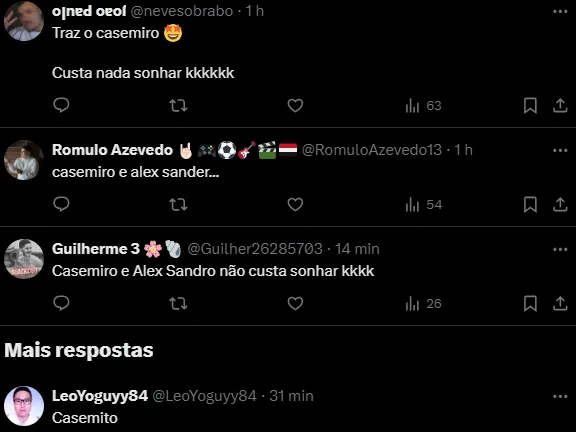This screenshot has width=576, height=432.
Task: Like the 'casemiro e alex sander' tweet
Action: 295,205
